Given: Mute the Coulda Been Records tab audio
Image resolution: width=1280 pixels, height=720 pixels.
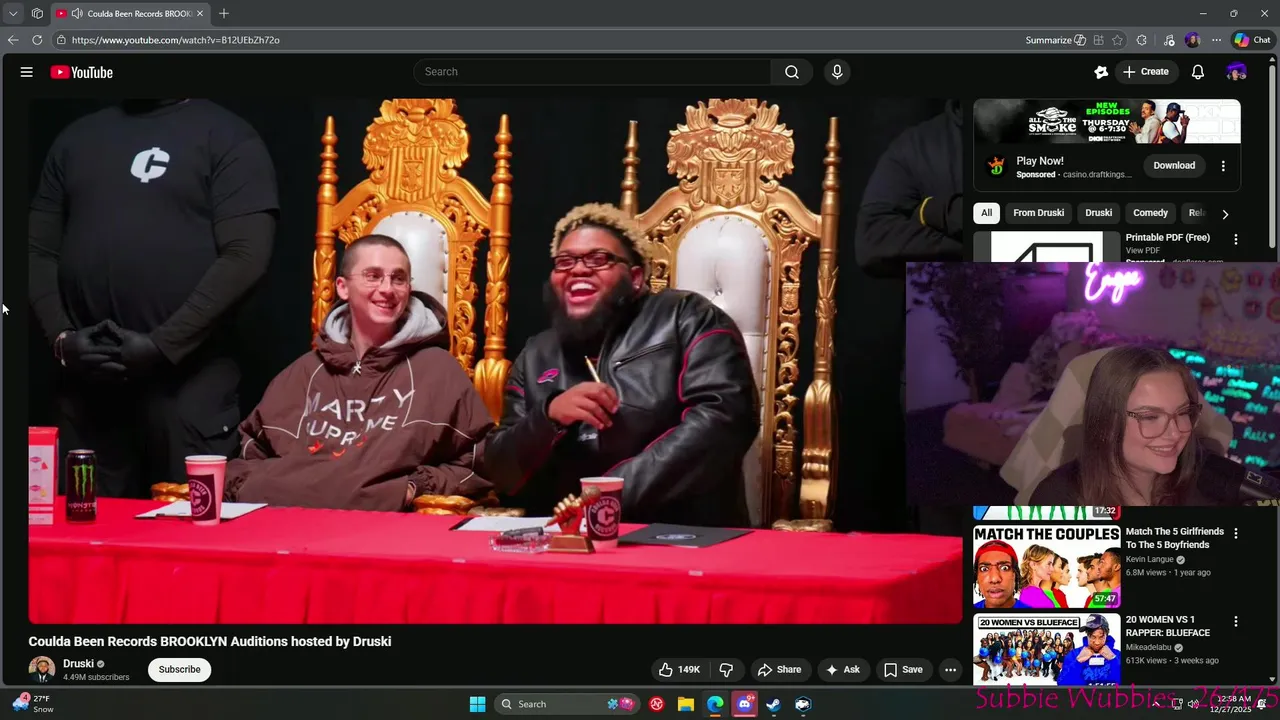Looking at the screenshot, I should 77,13.
